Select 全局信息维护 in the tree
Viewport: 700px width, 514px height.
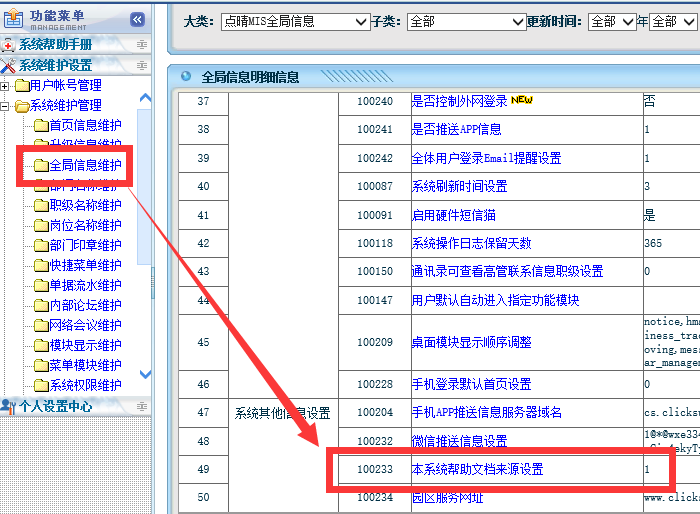click(85, 165)
